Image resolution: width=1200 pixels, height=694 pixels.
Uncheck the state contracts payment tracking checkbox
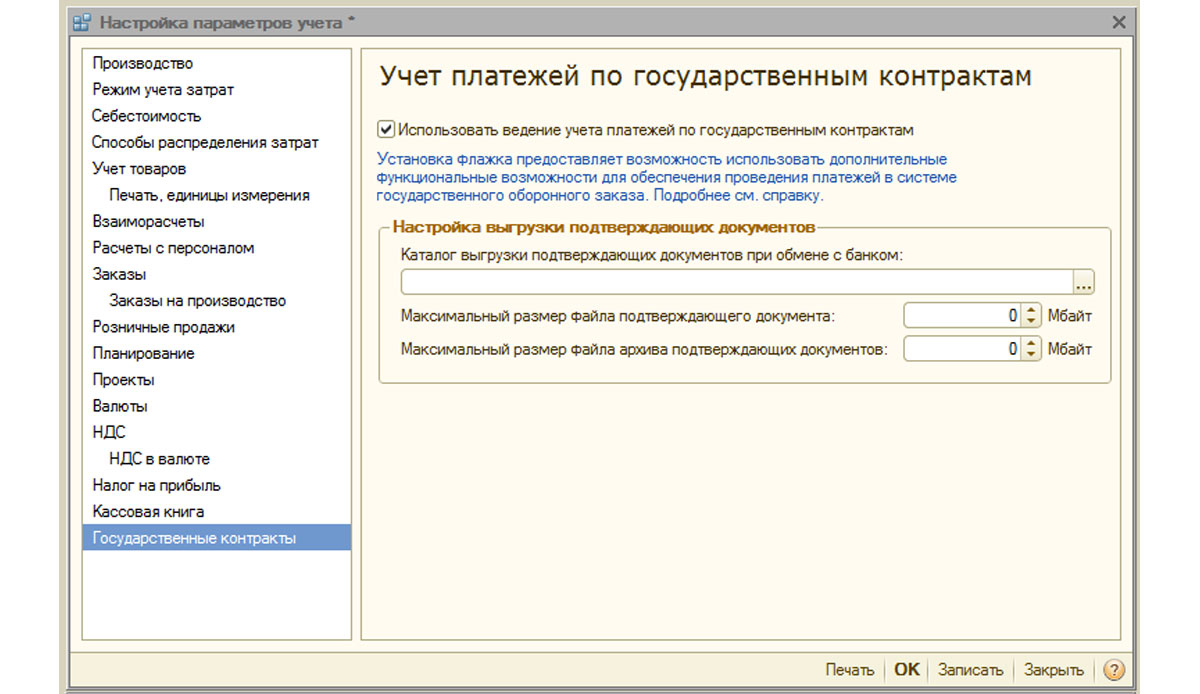(x=386, y=129)
